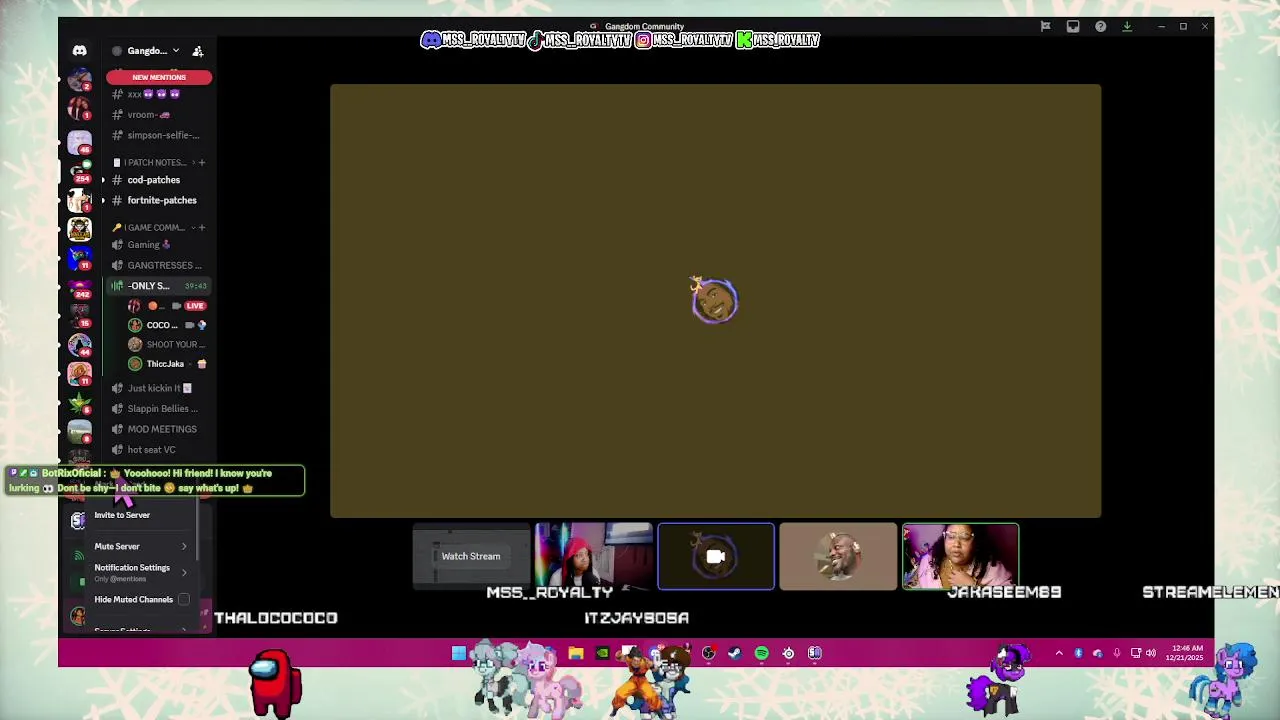Image resolution: width=1280 pixels, height=720 pixels.
Task: Select user ThiccJaka in the voice channel
Action: (167, 364)
